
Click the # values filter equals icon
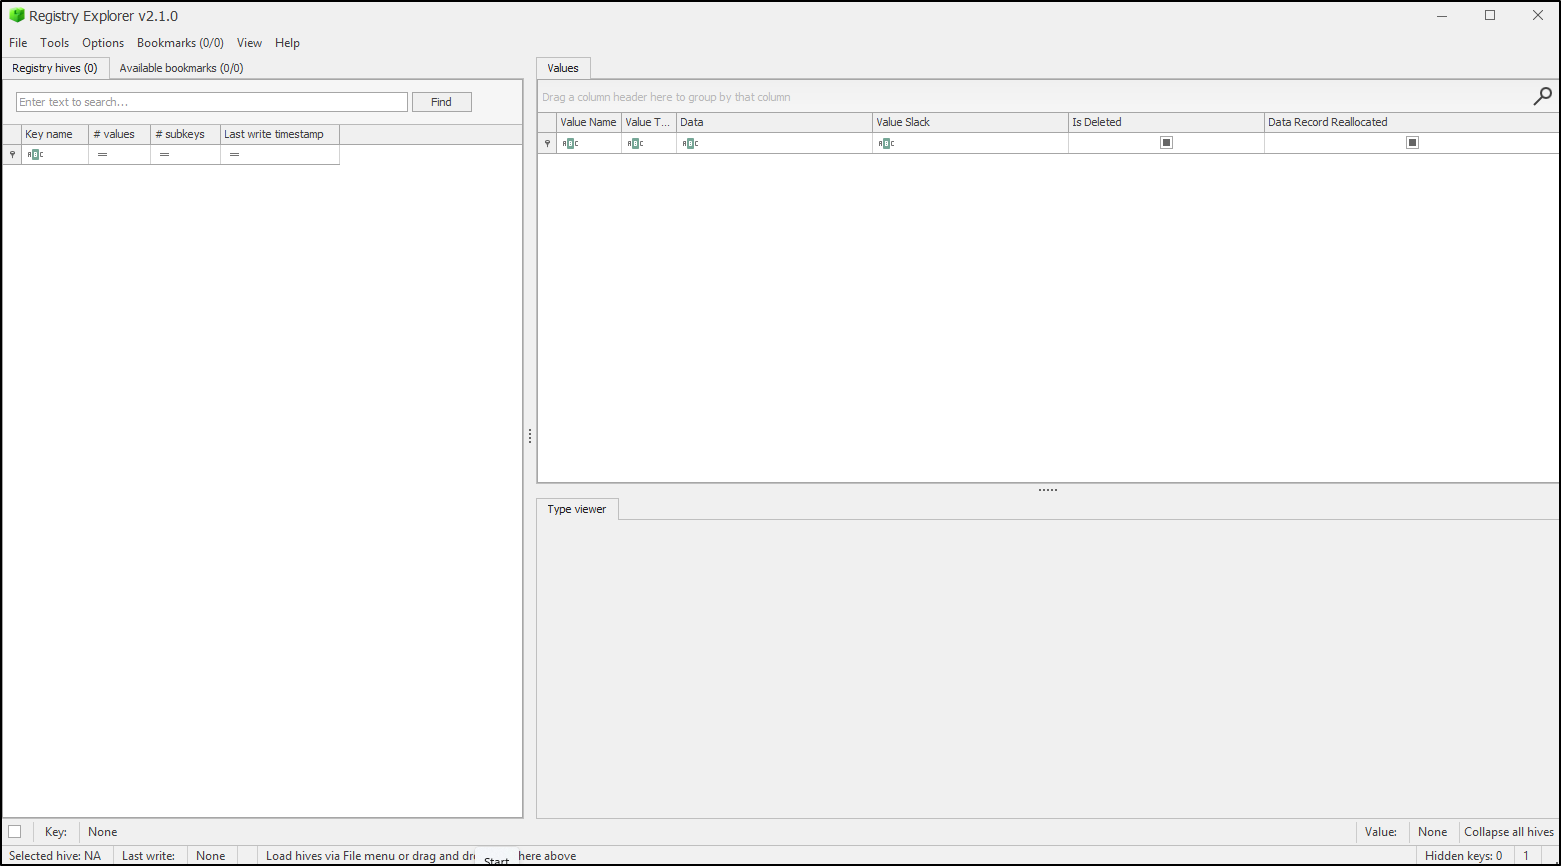(102, 154)
